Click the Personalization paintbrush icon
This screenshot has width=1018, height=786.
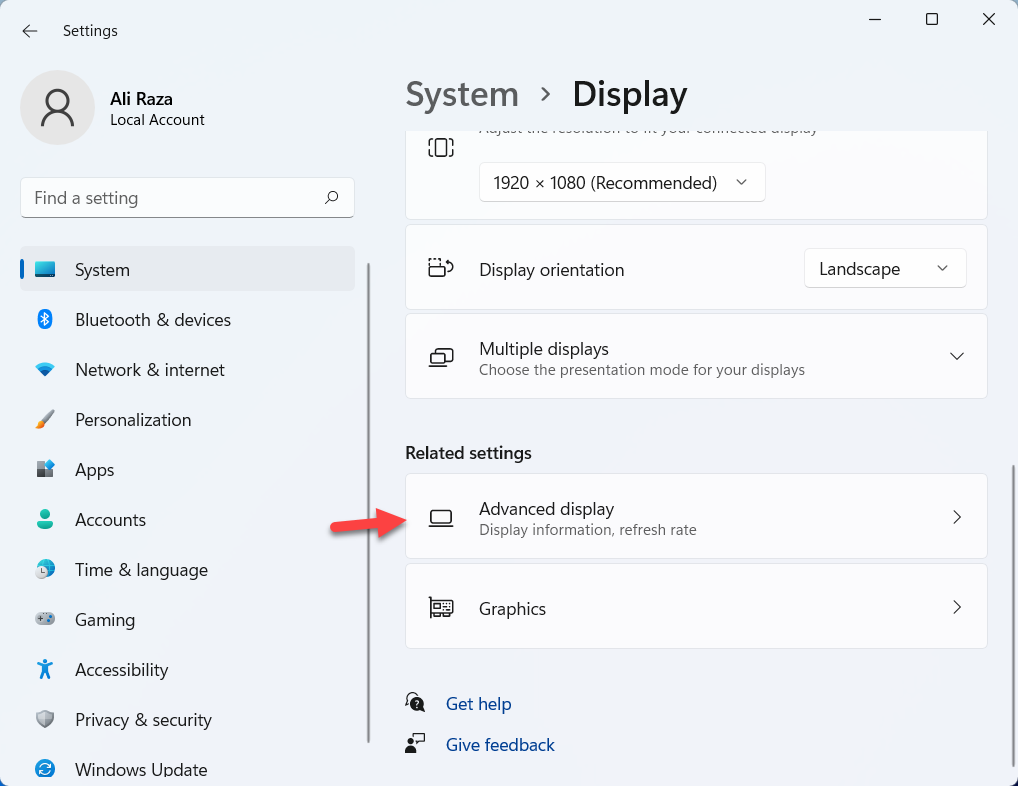coord(45,419)
